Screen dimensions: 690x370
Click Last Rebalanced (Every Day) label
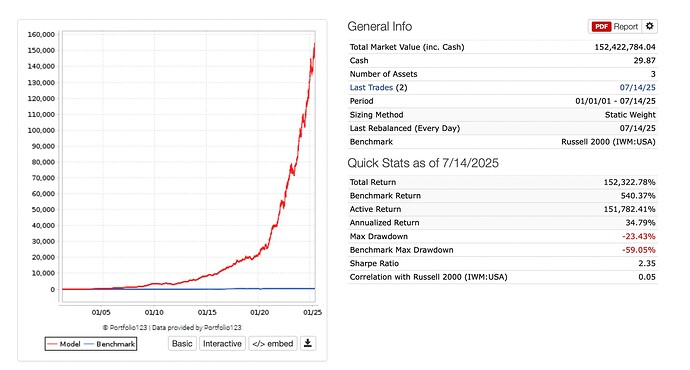405,128
